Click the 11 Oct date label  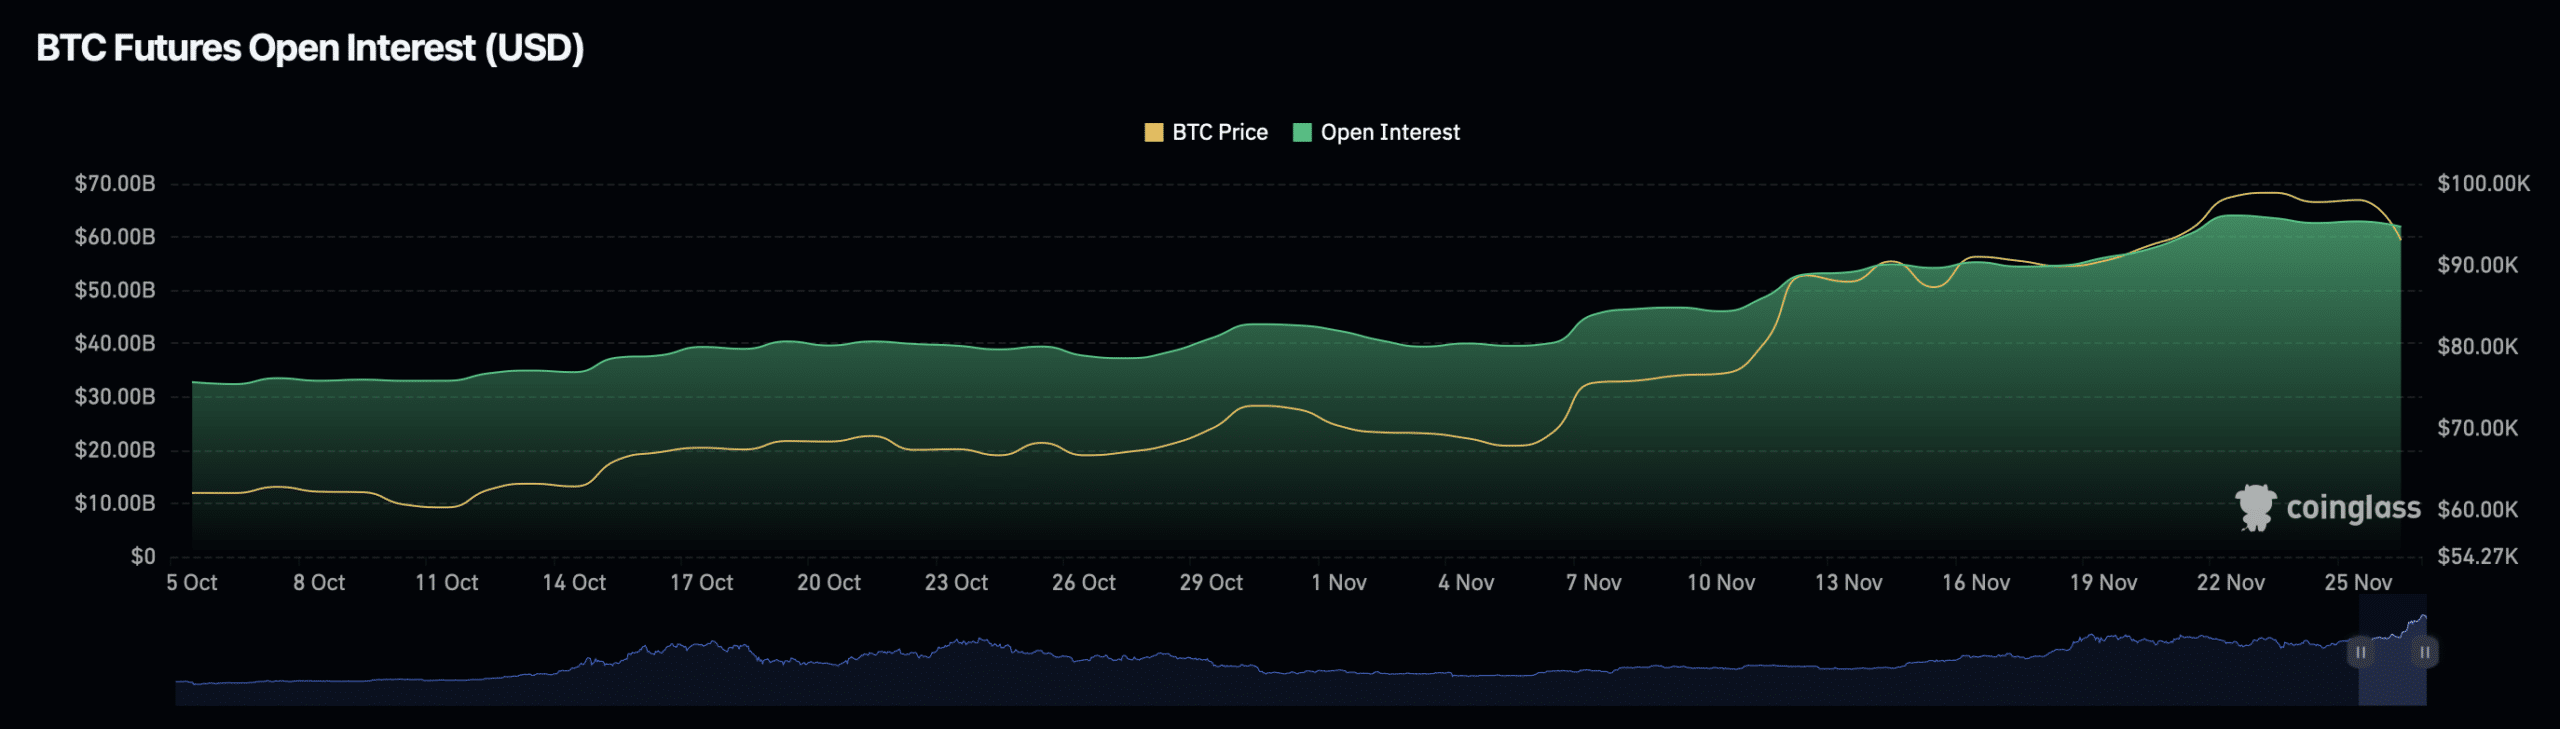[446, 582]
